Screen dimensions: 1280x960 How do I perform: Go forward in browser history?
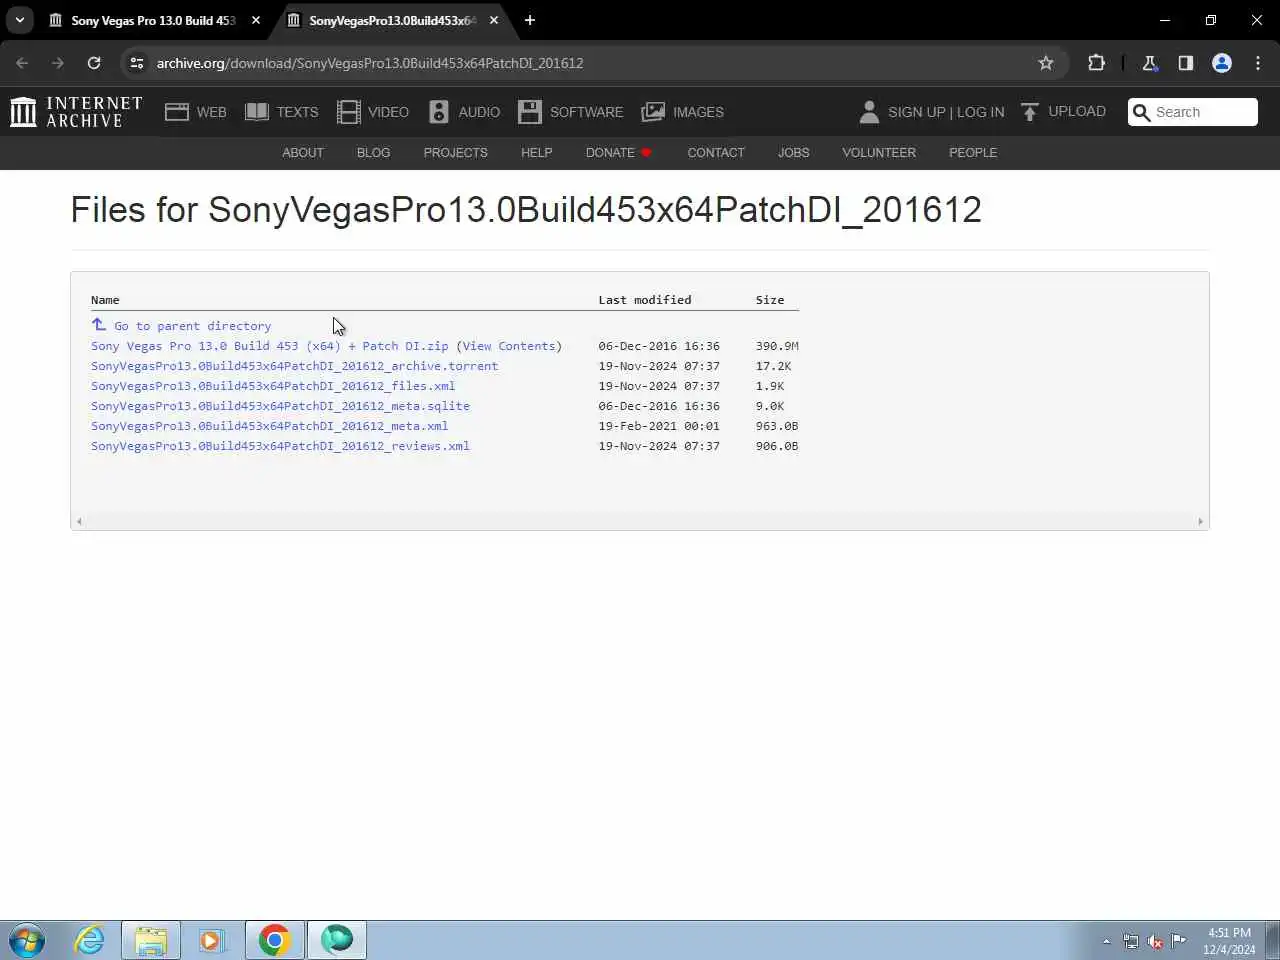pyautogui.click(x=58, y=63)
